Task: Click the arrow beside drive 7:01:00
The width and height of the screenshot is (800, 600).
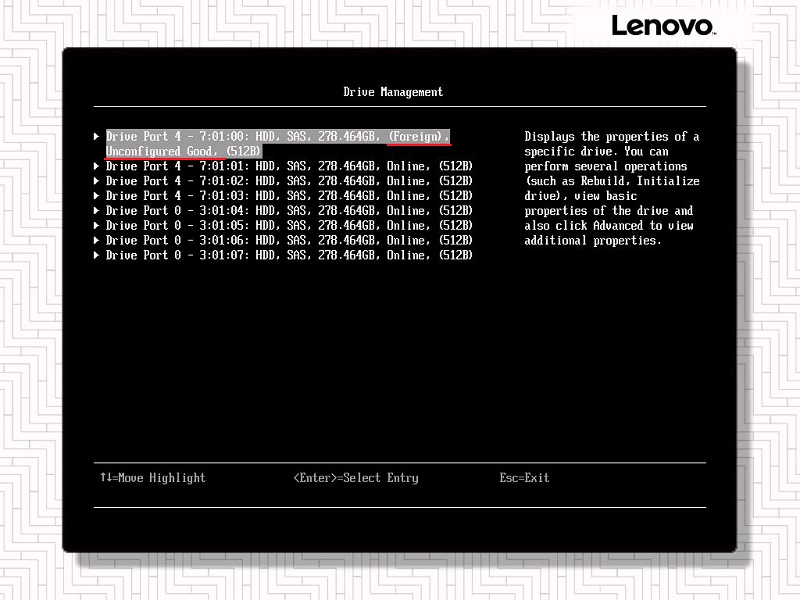Action: [x=97, y=136]
